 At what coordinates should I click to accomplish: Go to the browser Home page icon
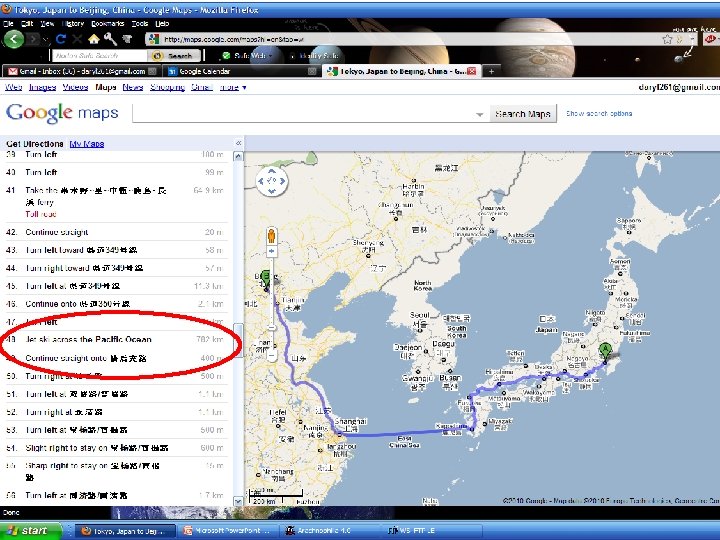pyautogui.click(x=94, y=39)
